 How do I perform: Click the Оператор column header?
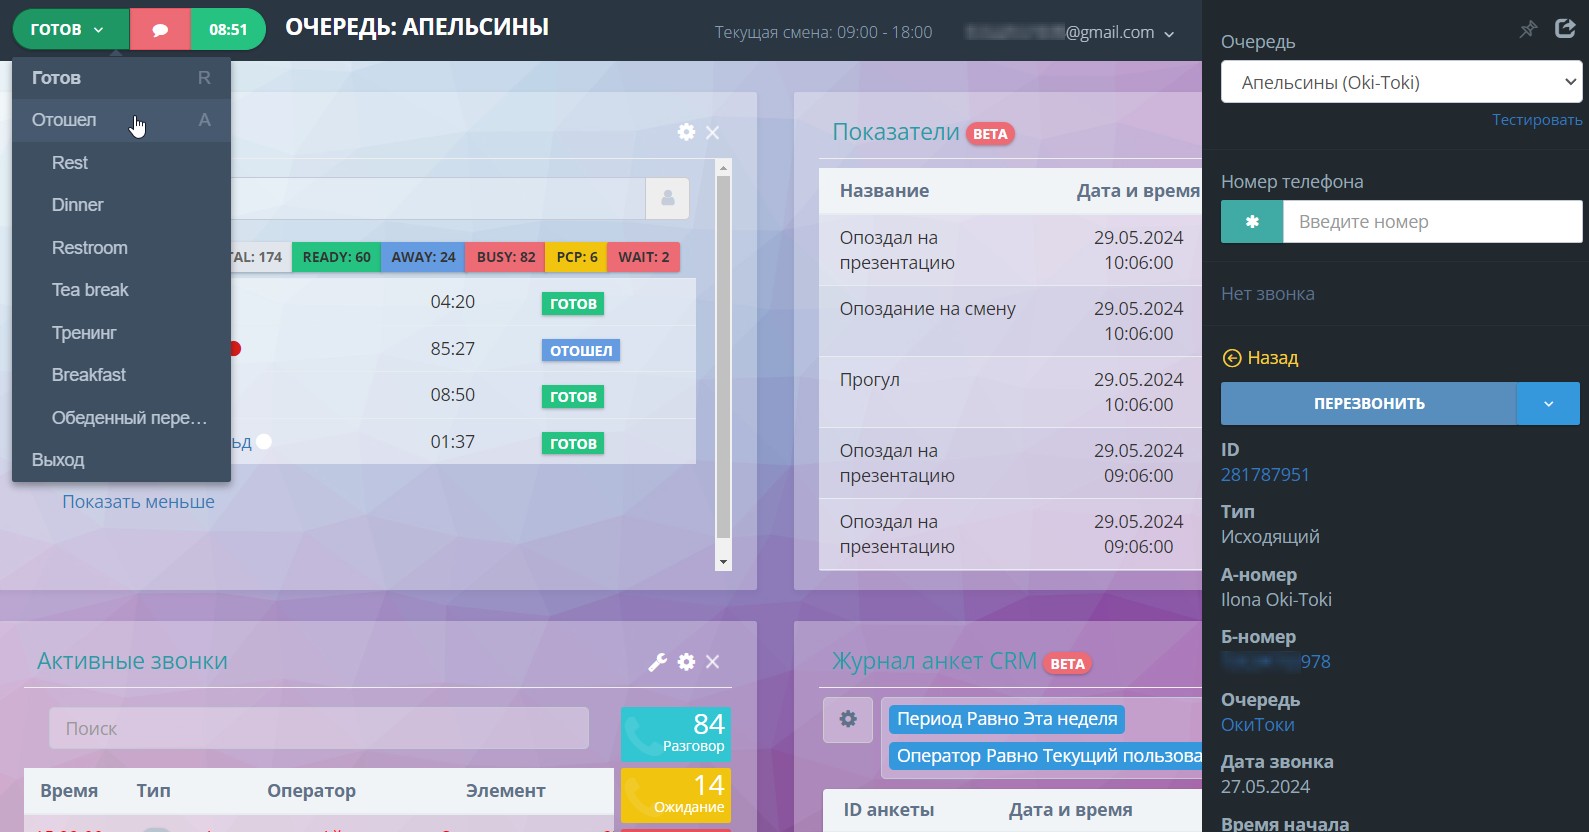click(311, 791)
